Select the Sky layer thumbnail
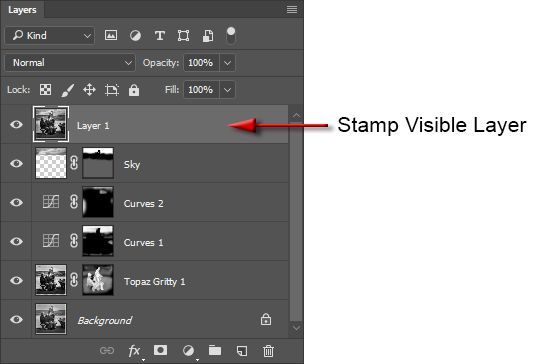Screen dimensions: 540x364 [51, 163]
